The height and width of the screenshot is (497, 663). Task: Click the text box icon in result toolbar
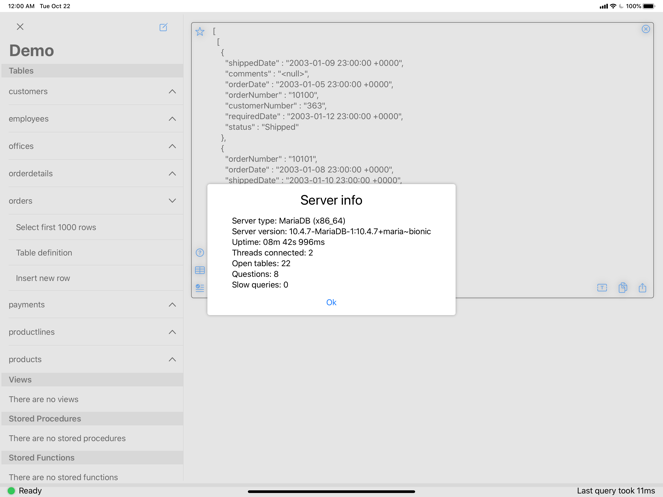coord(602,288)
